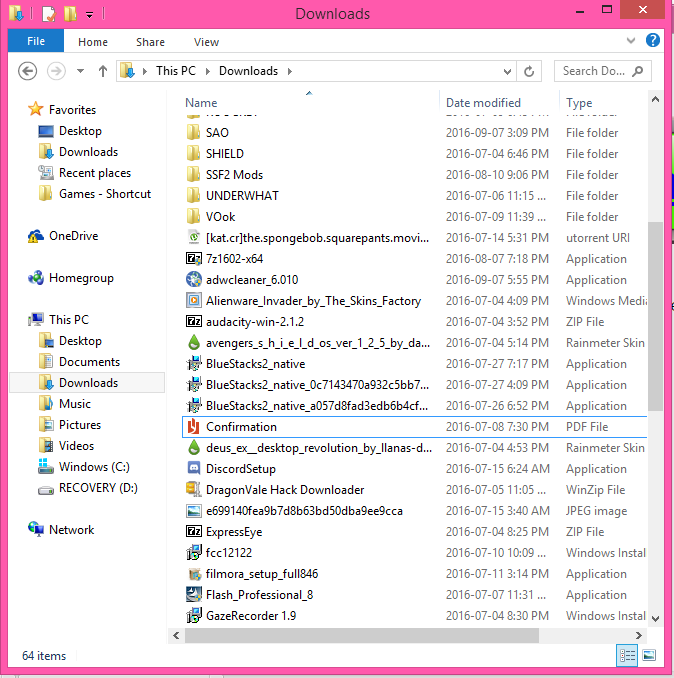674x678 pixels.
Task: Expand the ribbon with the chevron
Action: click(x=631, y=41)
